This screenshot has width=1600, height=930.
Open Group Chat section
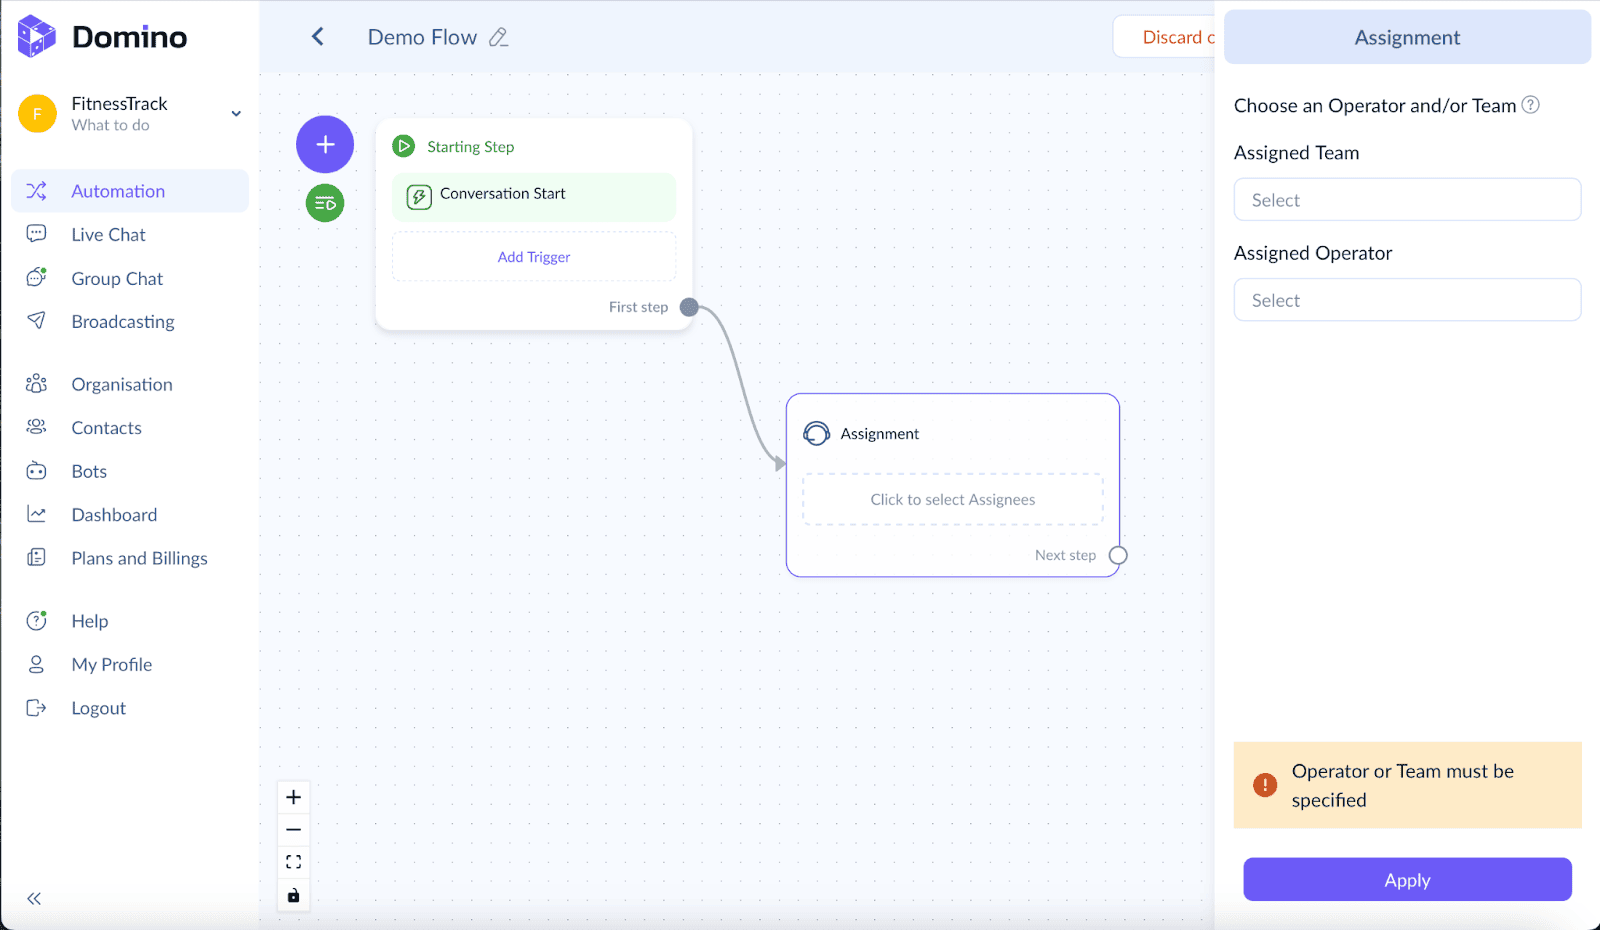click(x=117, y=279)
